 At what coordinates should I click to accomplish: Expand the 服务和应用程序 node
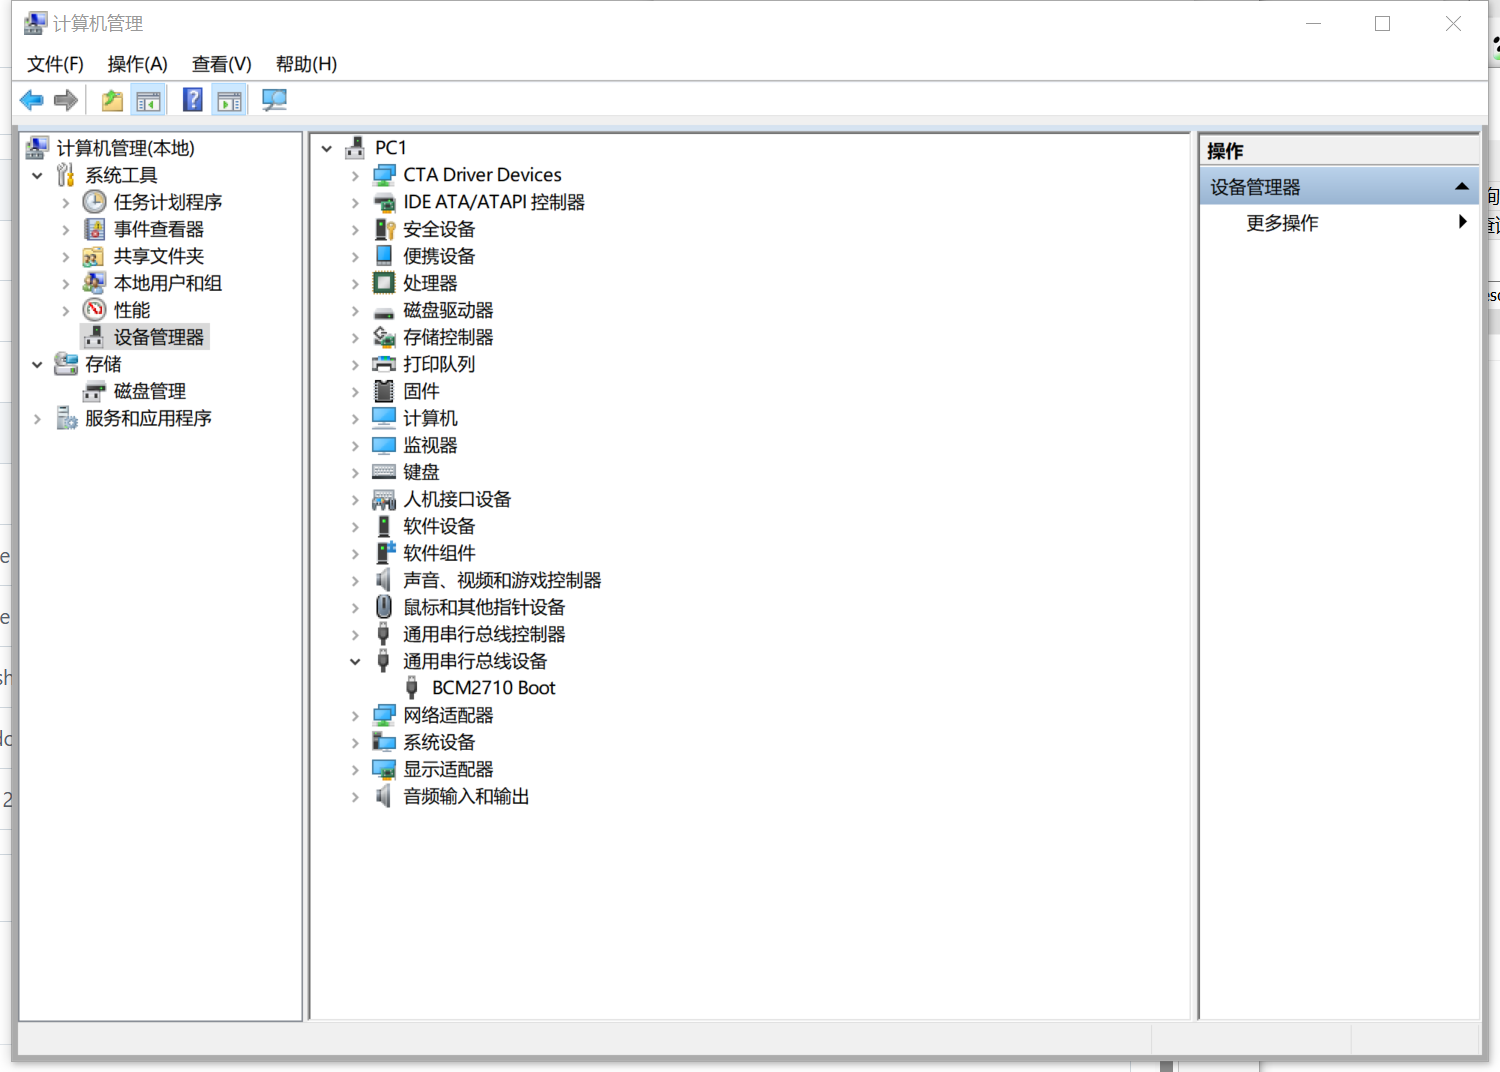(x=37, y=419)
